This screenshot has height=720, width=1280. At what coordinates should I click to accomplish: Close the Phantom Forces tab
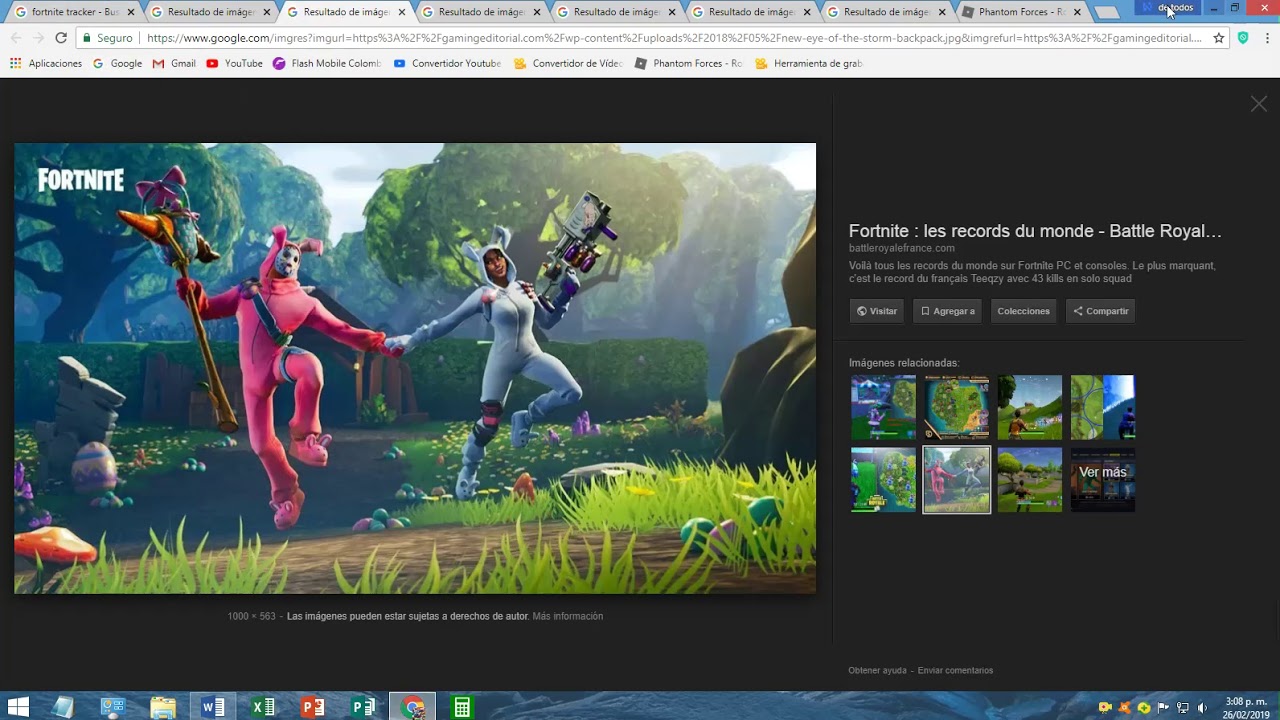click(x=1077, y=12)
